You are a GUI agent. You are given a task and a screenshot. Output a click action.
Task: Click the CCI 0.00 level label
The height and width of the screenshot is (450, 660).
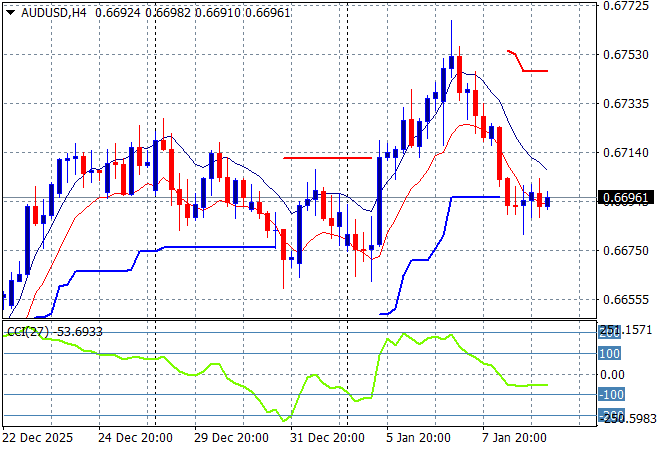(612, 374)
